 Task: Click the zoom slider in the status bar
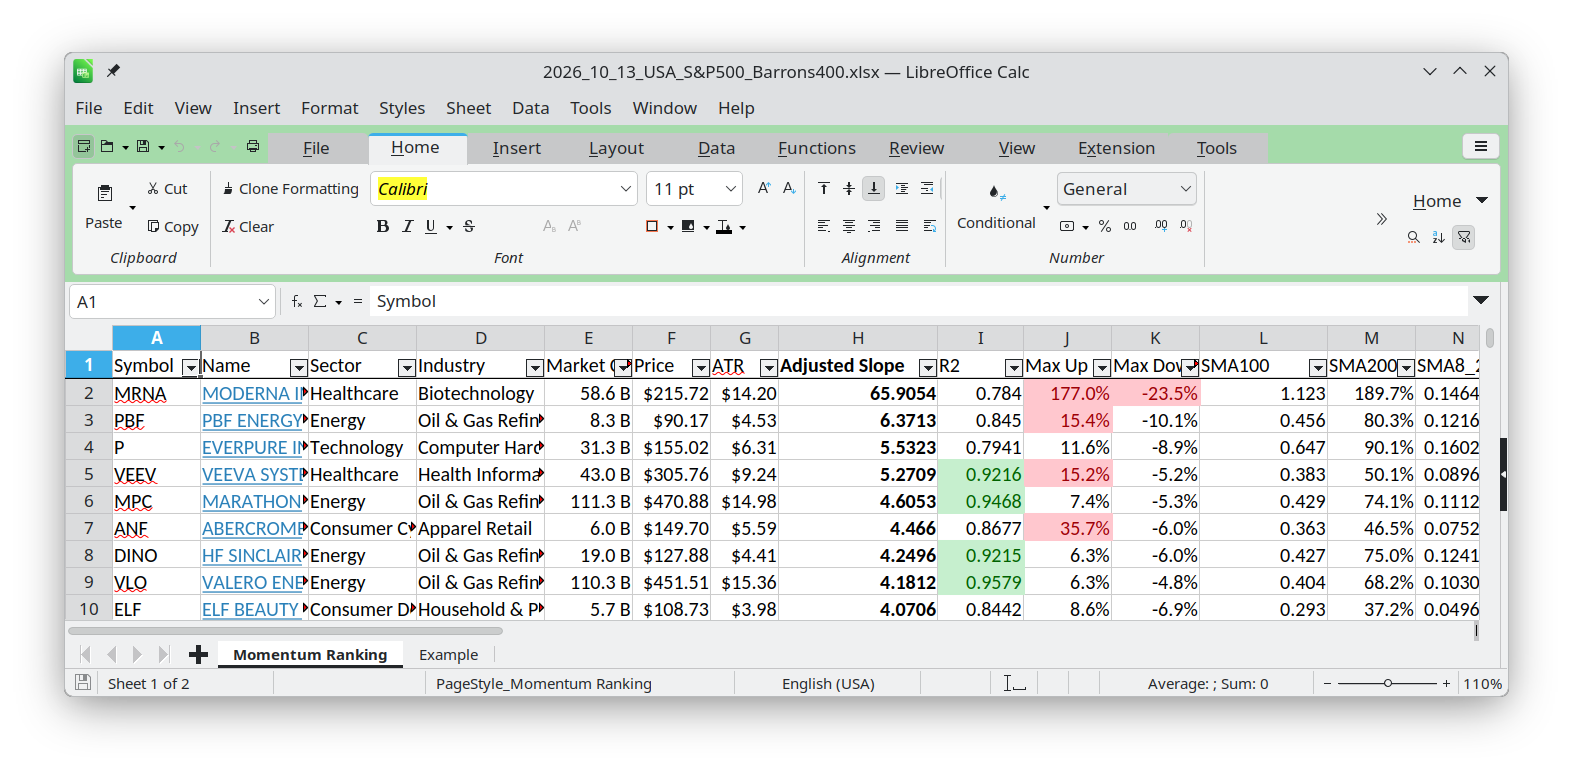[1387, 683]
